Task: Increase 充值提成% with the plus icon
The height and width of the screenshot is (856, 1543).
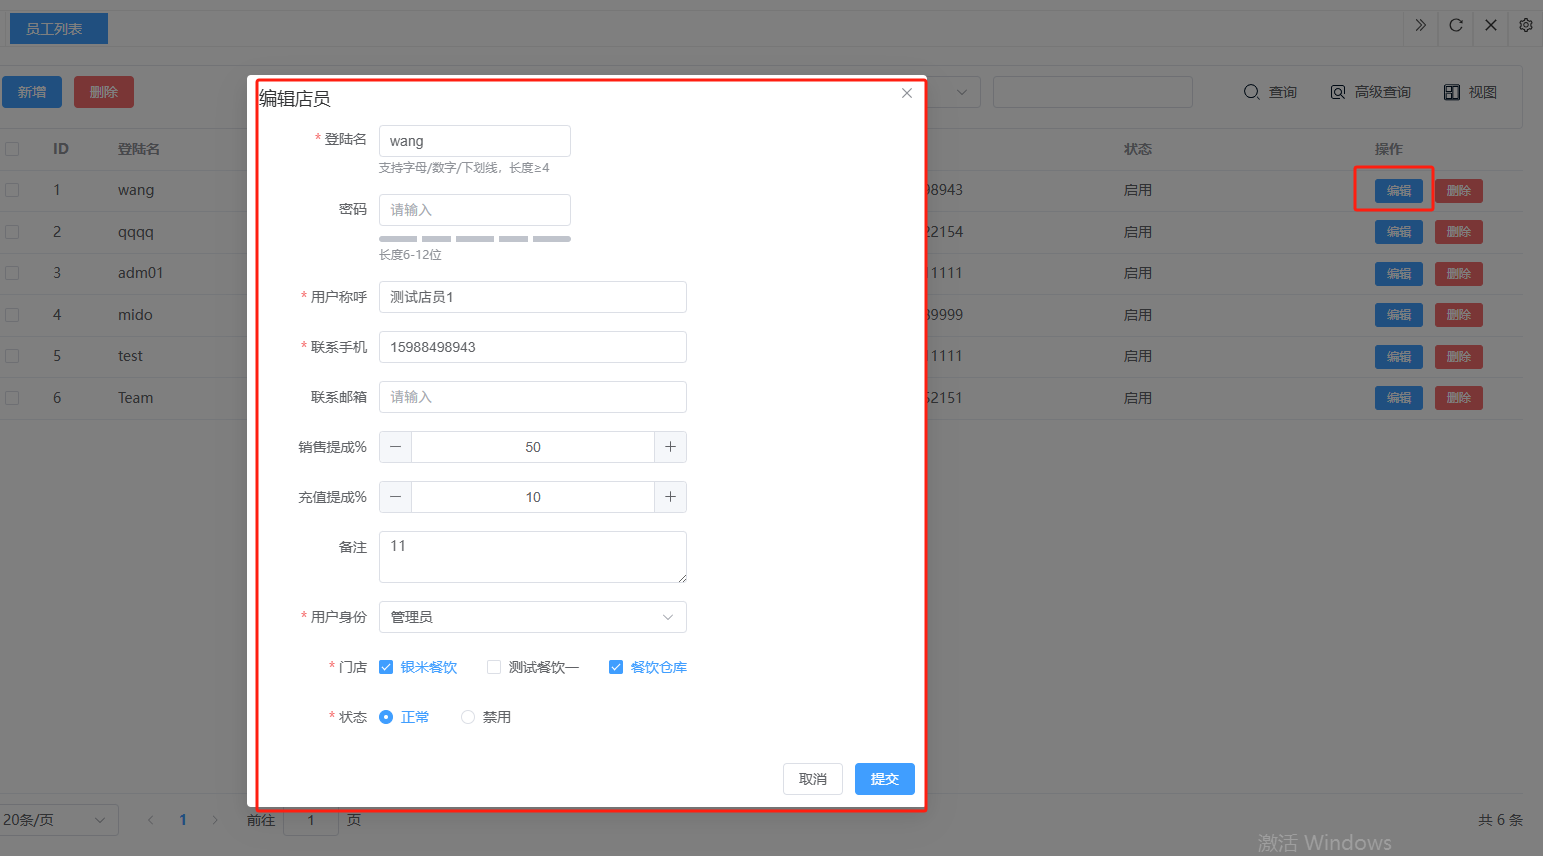Action: click(x=670, y=497)
